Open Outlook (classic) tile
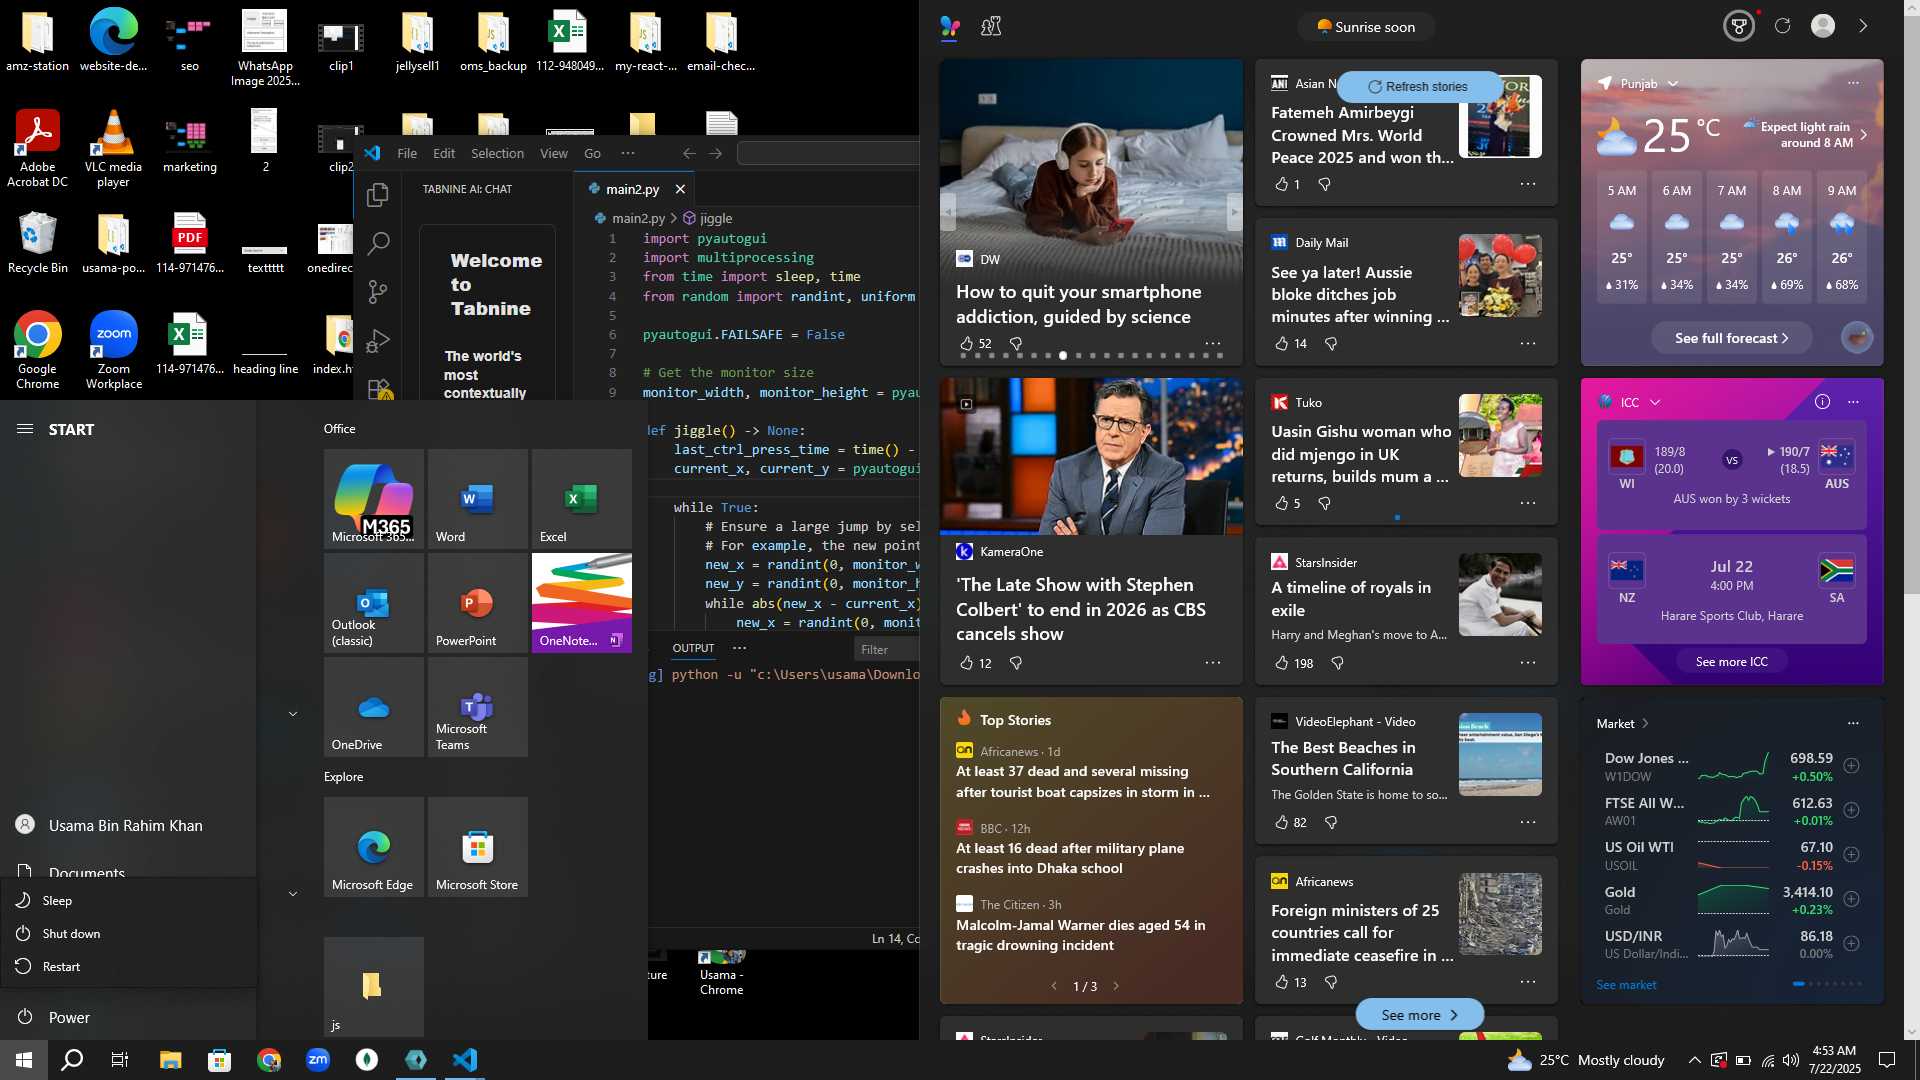Image resolution: width=1920 pixels, height=1080 pixels. click(373, 603)
